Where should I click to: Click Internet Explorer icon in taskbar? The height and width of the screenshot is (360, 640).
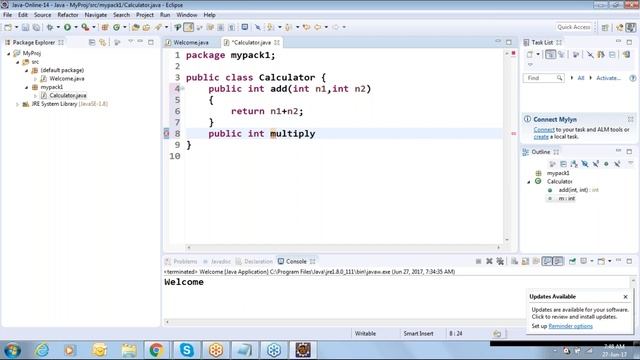42,350
